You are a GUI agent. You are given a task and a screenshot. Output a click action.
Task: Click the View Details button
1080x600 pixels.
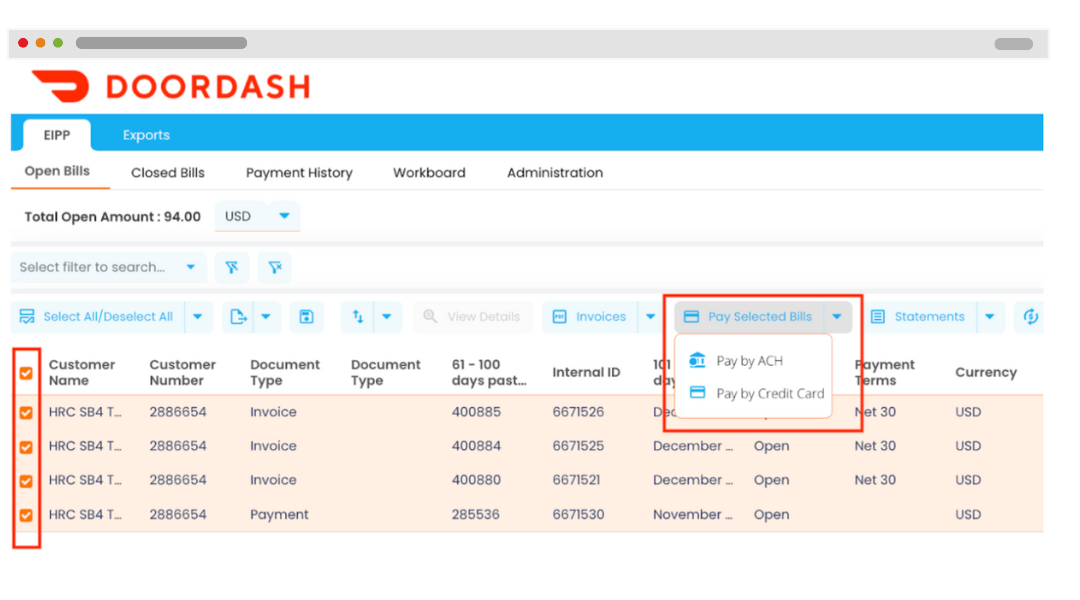[x=473, y=317]
